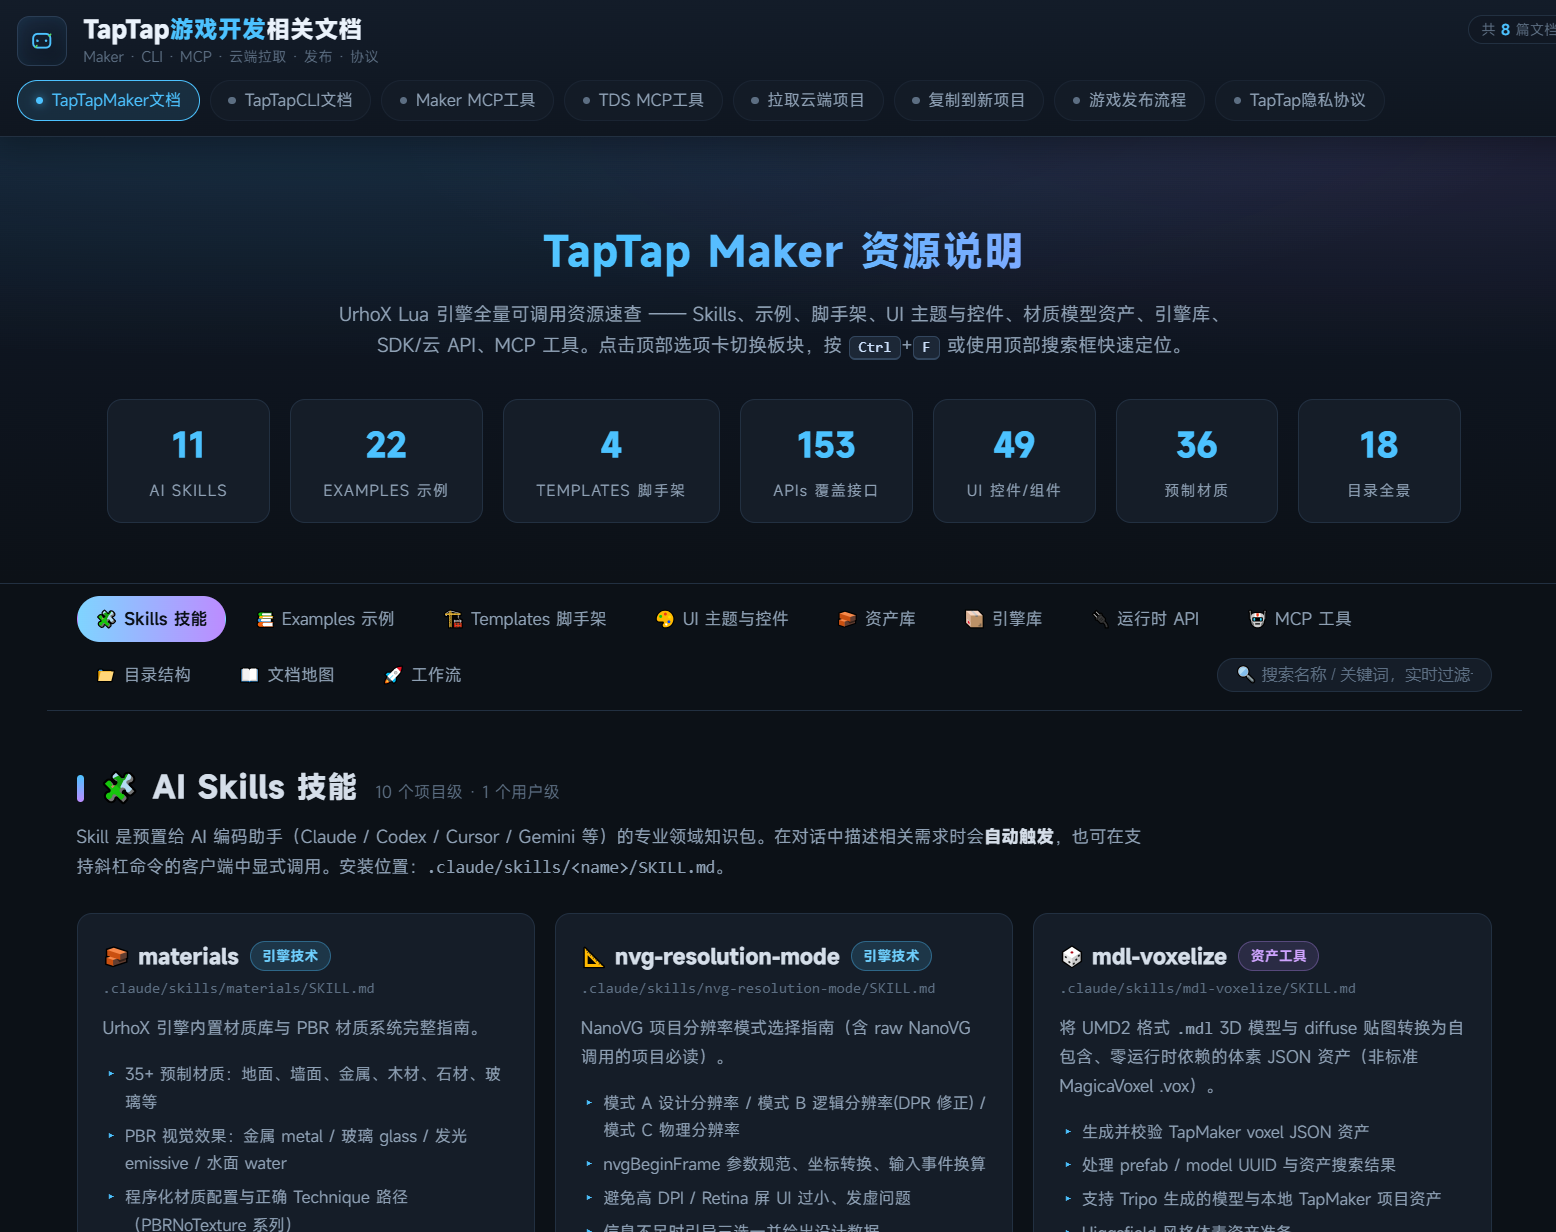
Task: Select the 拉取云端项目 tab
Action: (x=808, y=100)
